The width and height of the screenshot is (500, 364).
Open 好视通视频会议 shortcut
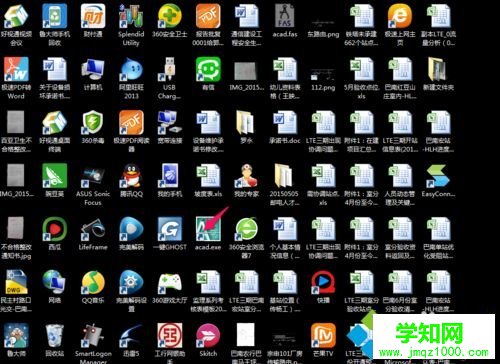[x=16, y=16]
